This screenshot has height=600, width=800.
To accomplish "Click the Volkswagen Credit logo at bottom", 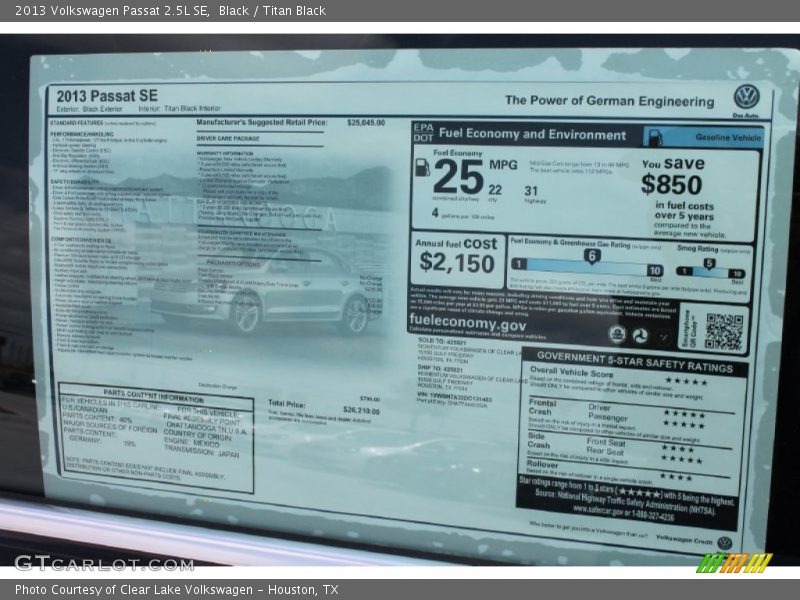I will (725, 542).
